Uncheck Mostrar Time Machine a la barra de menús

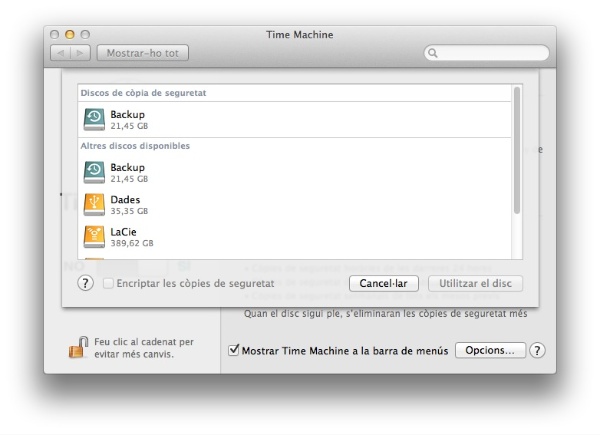click(x=233, y=350)
